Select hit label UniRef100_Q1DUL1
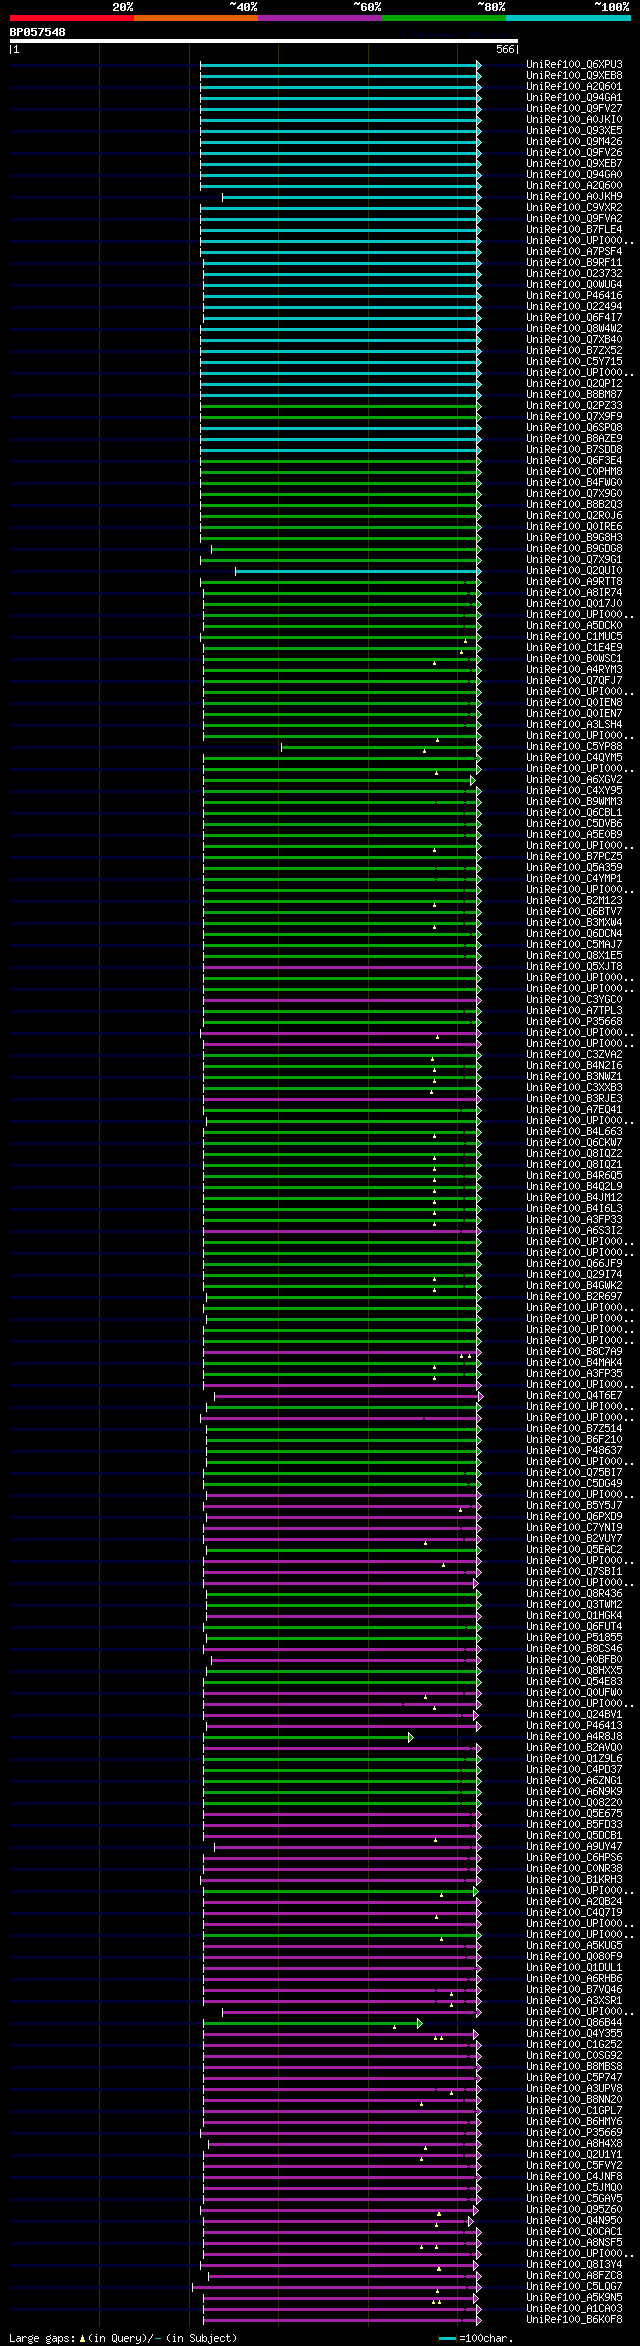Viewport: 640px width, 2346px height. (x=574, y=1967)
